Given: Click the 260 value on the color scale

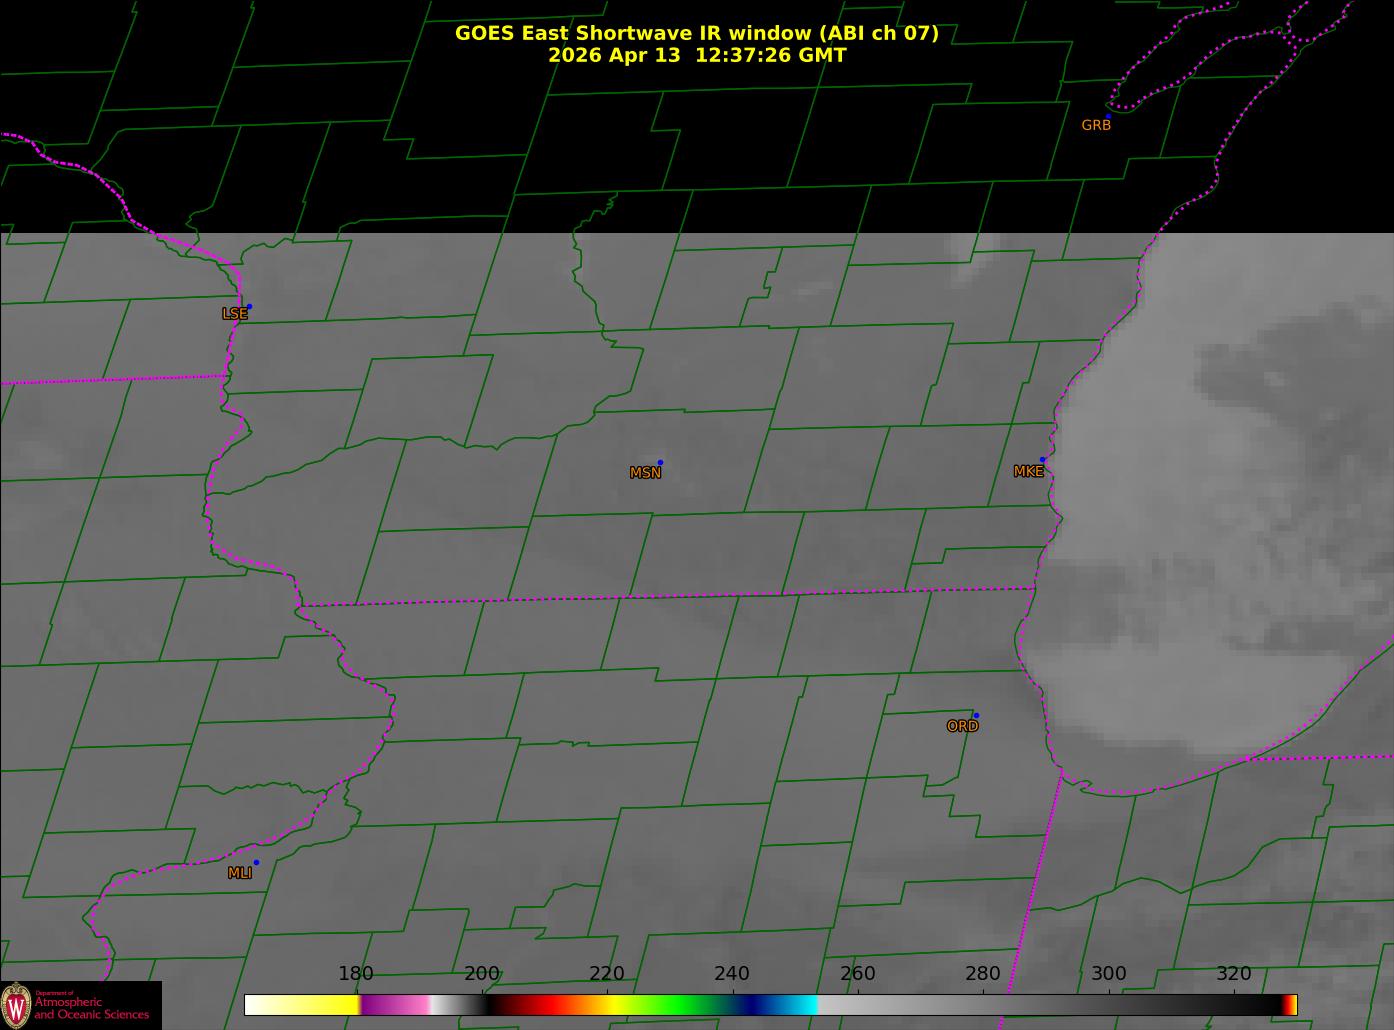Looking at the screenshot, I should pyautogui.click(x=858, y=974).
